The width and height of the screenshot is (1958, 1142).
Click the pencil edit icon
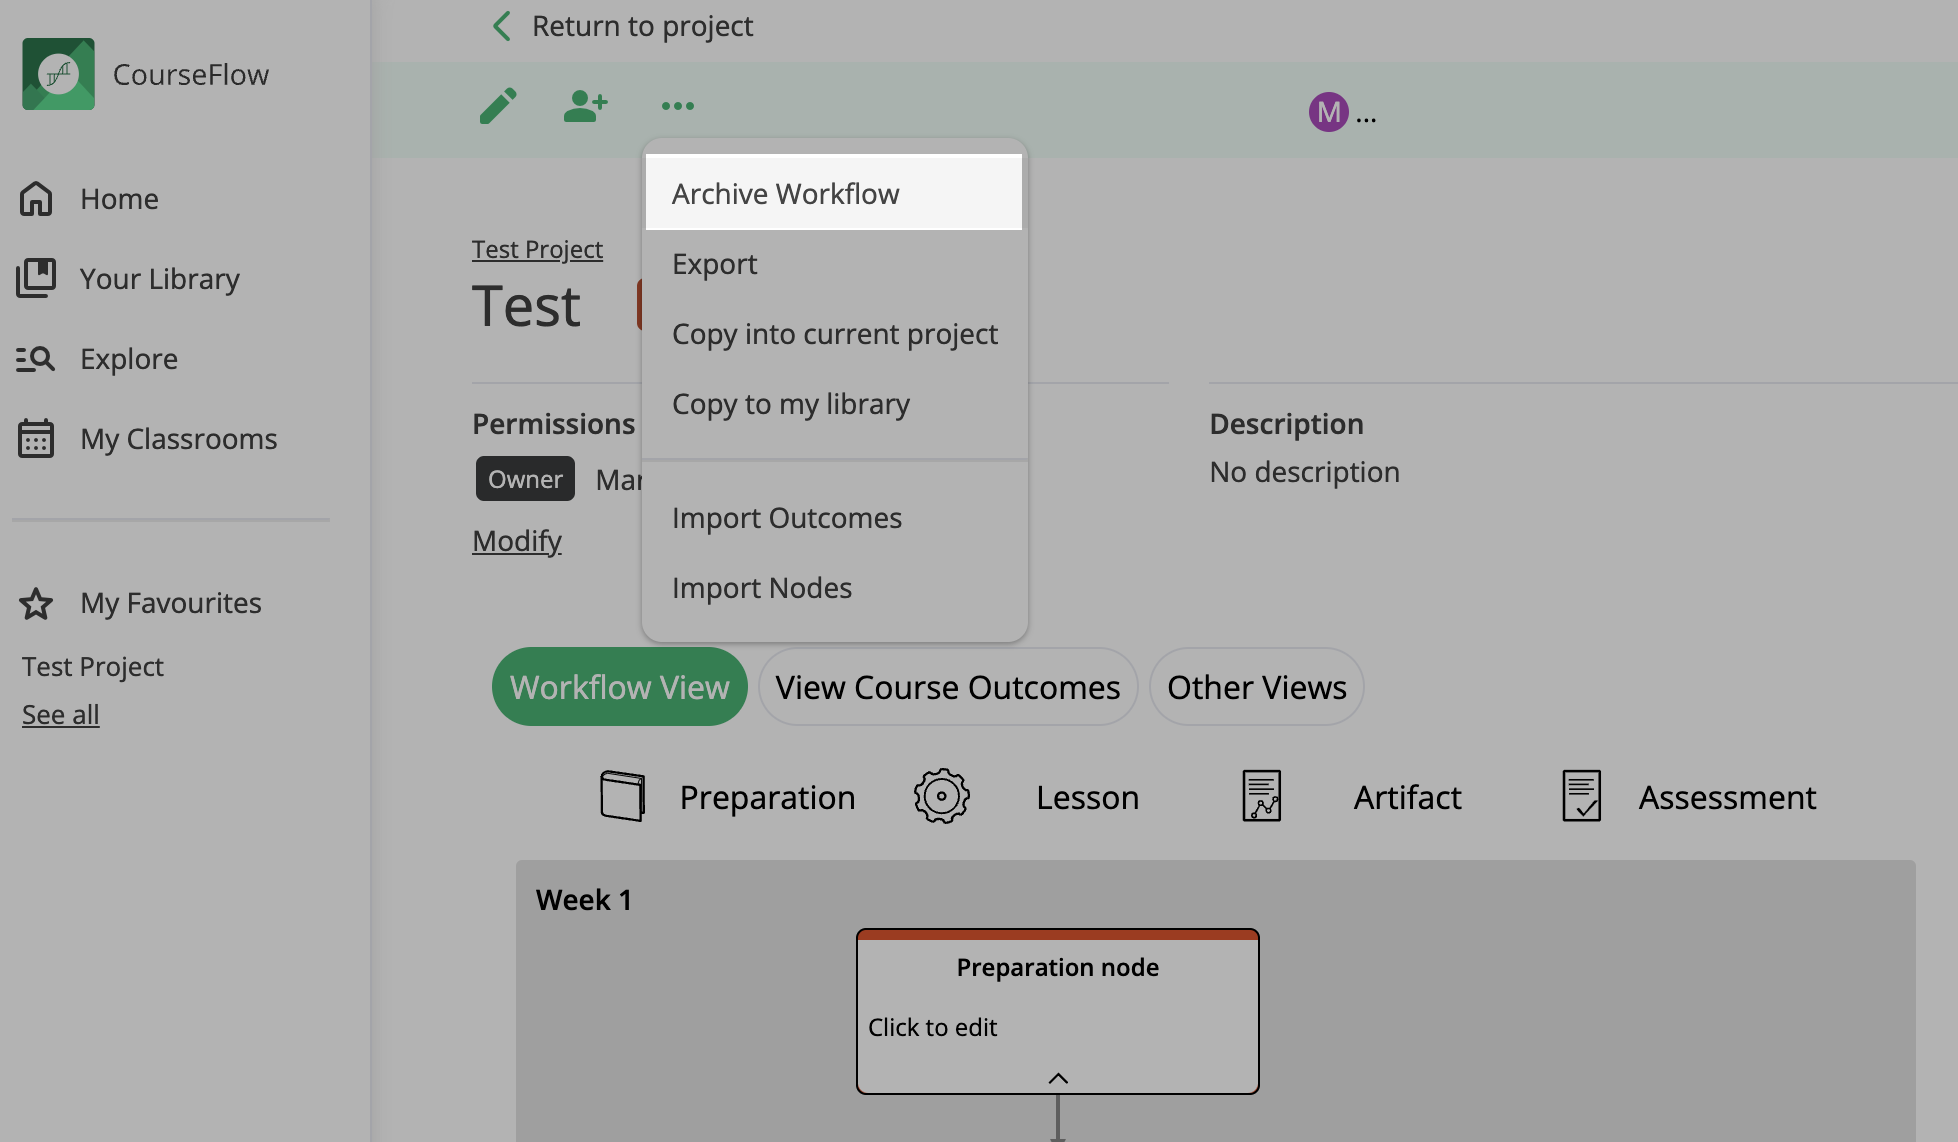[498, 105]
